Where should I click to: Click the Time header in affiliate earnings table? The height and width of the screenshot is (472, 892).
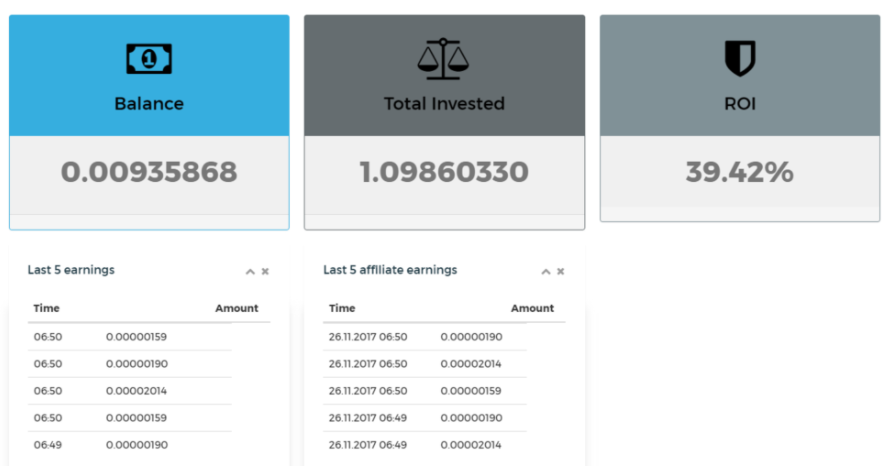pos(342,308)
